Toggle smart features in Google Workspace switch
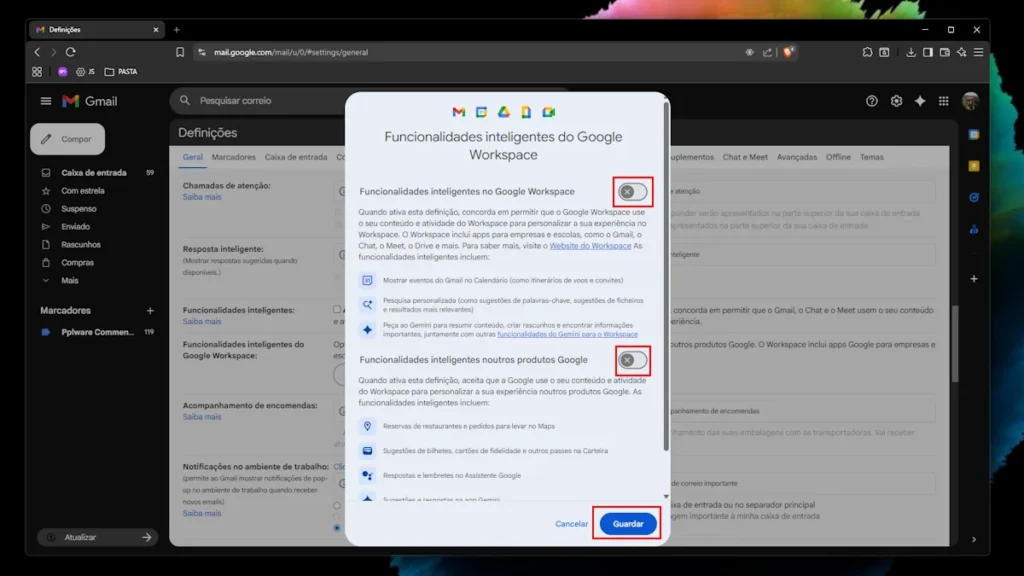The height and width of the screenshot is (576, 1024). [632, 192]
